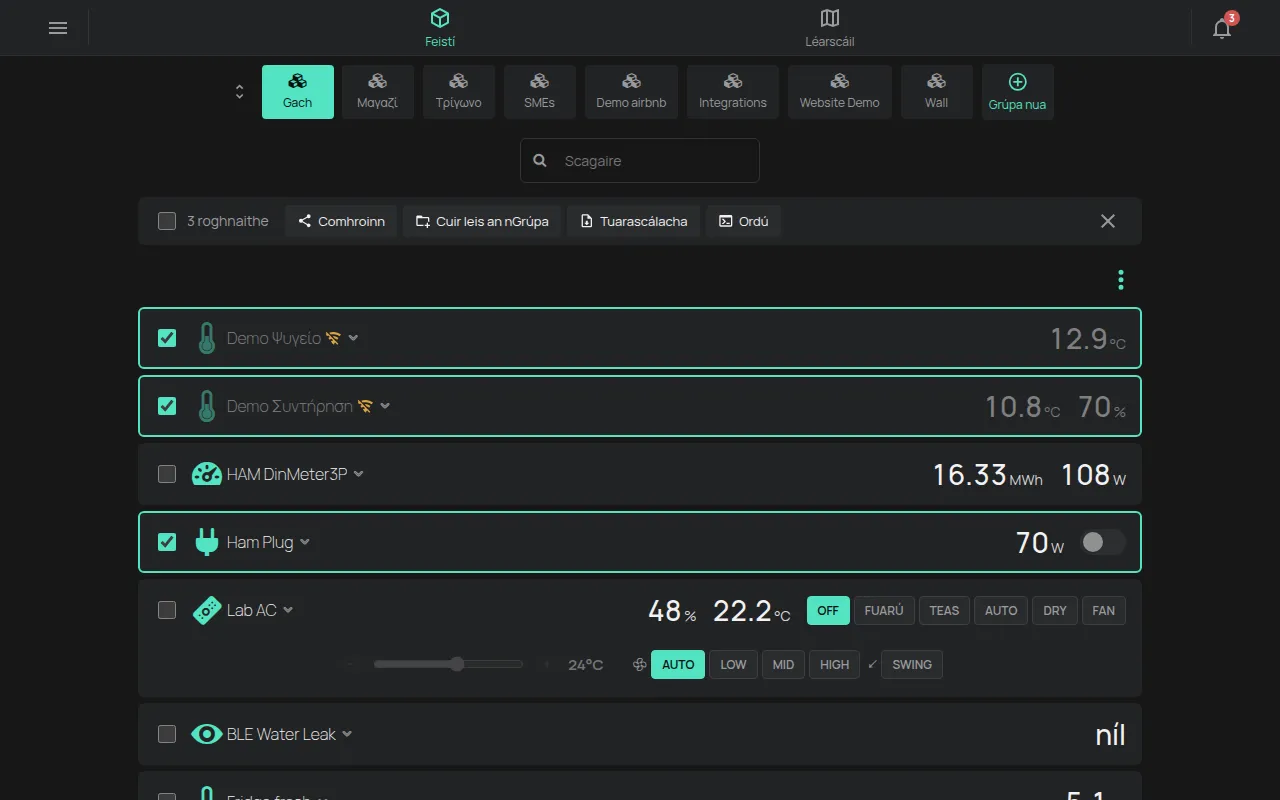The height and width of the screenshot is (800, 1280).
Task: Open the notifications bell icon
Action: point(1222,28)
